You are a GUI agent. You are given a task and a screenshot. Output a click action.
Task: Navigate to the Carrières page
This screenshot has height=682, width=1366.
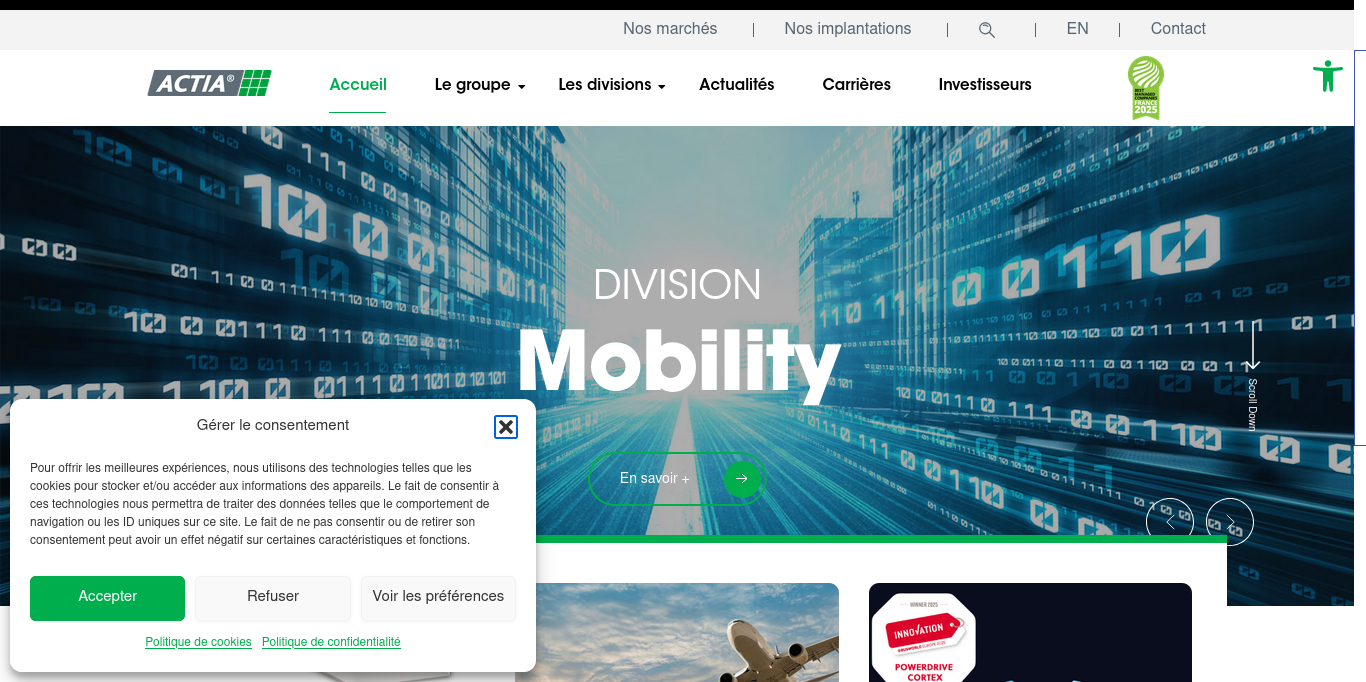[x=856, y=85]
